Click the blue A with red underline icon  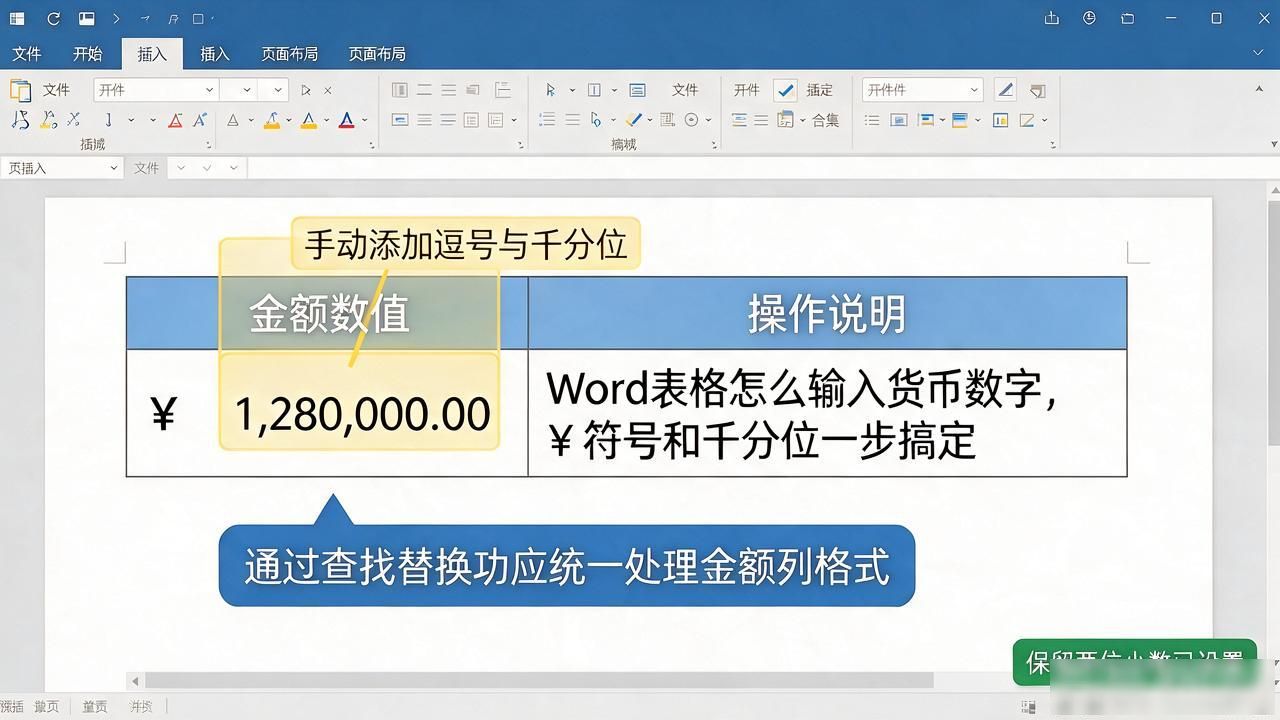346,120
